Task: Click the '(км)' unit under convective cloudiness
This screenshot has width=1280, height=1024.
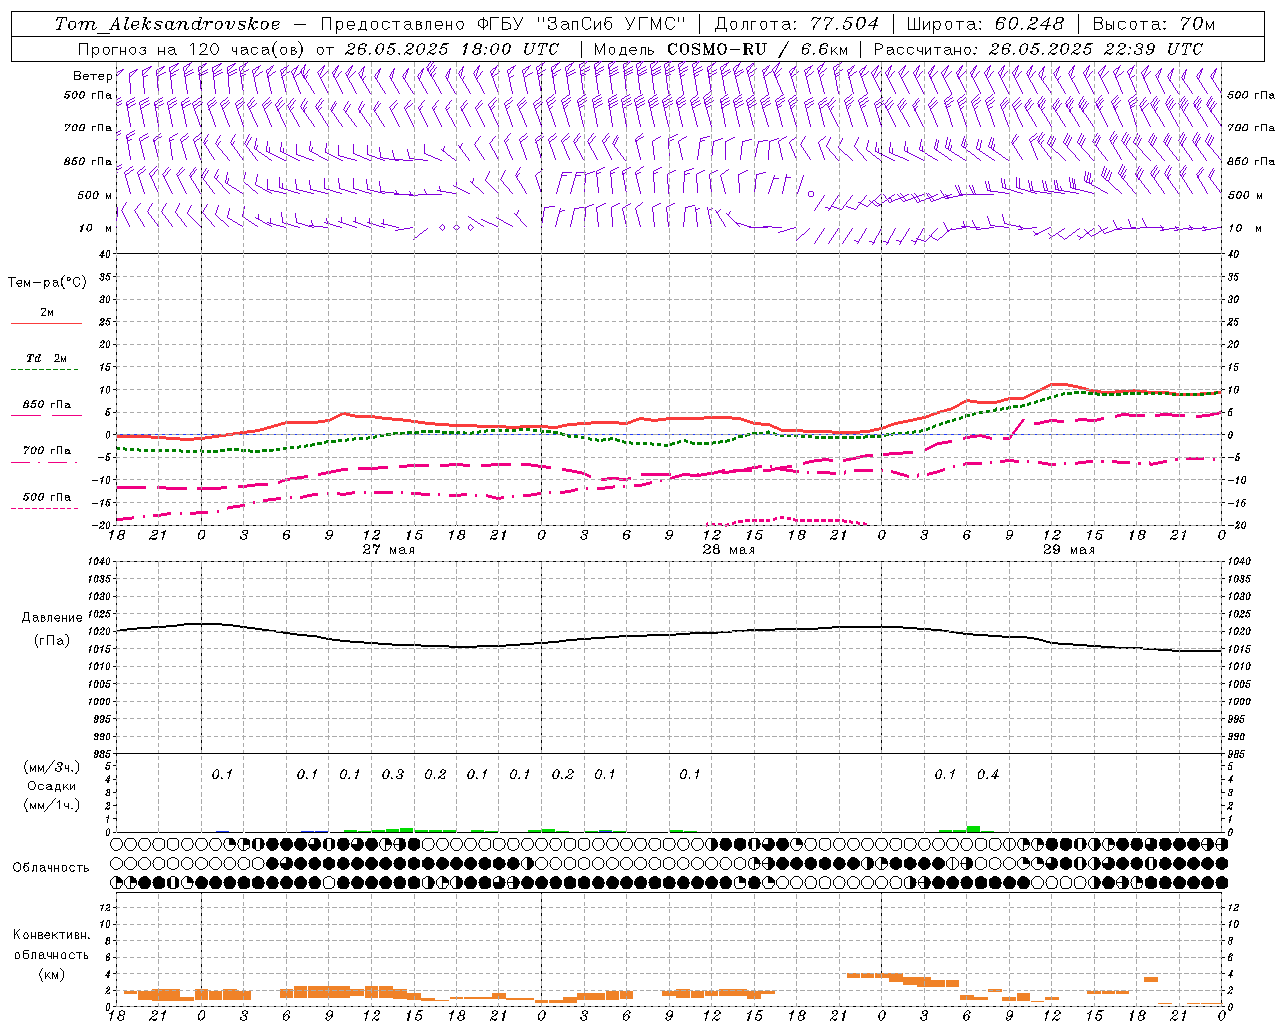Action: (x=52, y=974)
